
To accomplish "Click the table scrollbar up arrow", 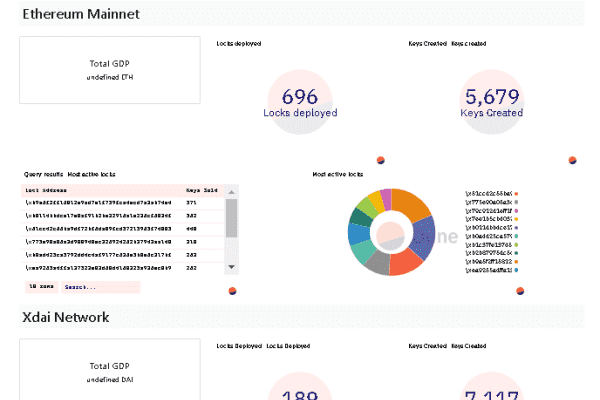I will (x=232, y=192).
